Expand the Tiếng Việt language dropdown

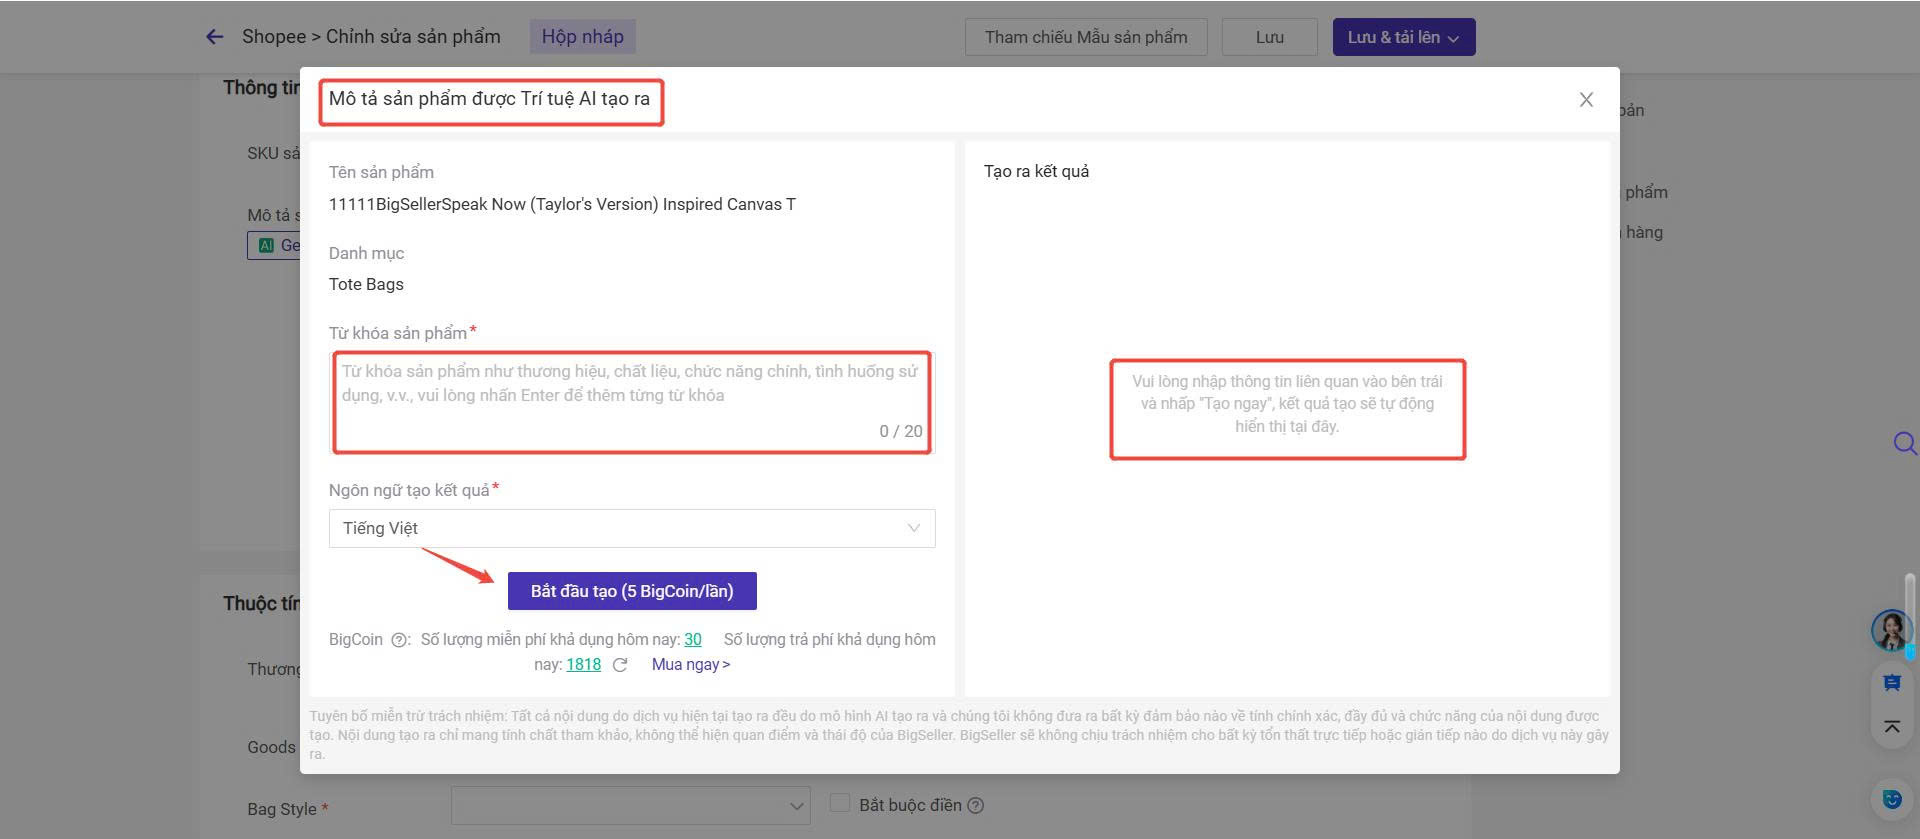[631, 528]
